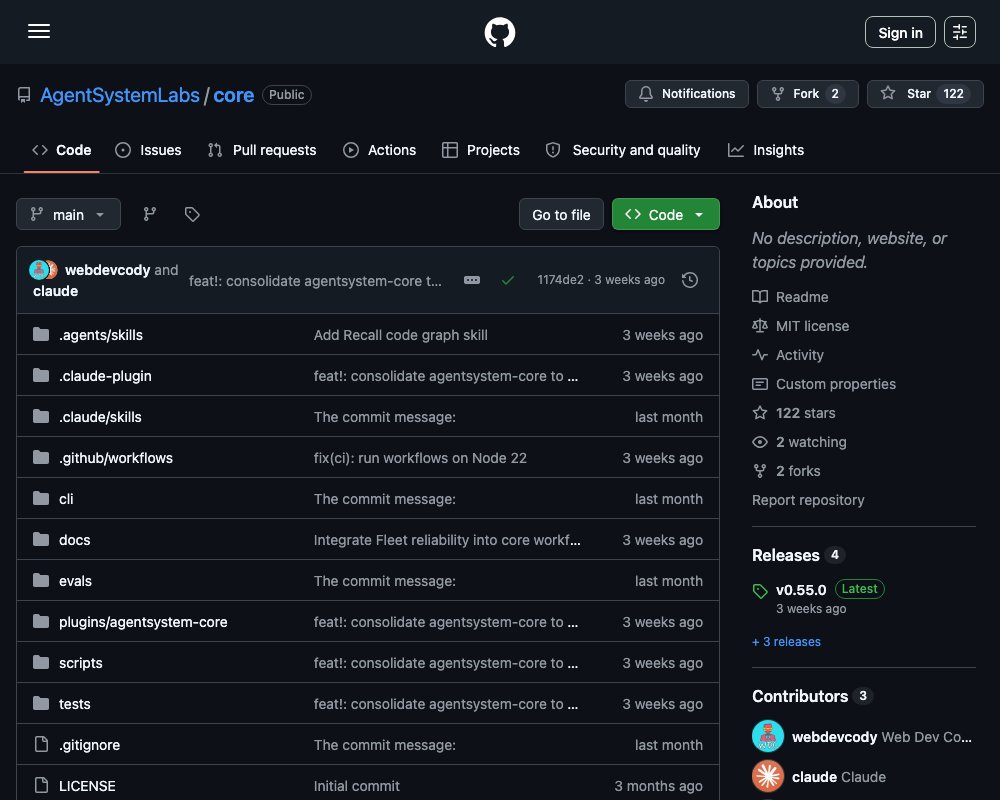Switch to the Code tab
This screenshot has height=800, width=1000.
click(62, 150)
